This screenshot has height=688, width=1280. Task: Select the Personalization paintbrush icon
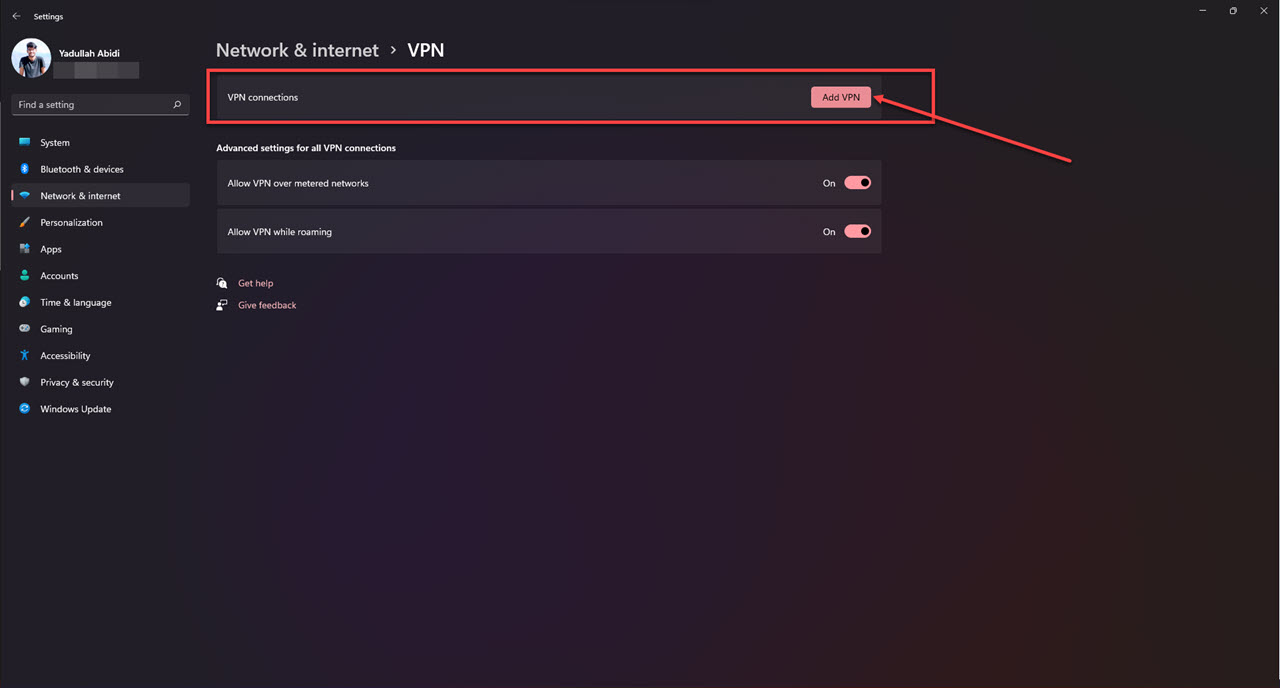coord(25,223)
